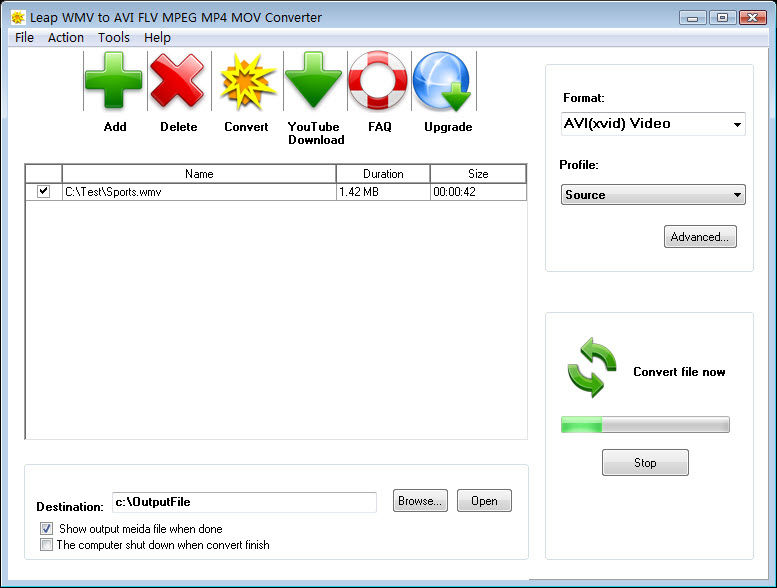Image resolution: width=777 pixels, height=588 pixels.
Task: Open FAQ via the lifebuoy icon
Action: (378, 80)
